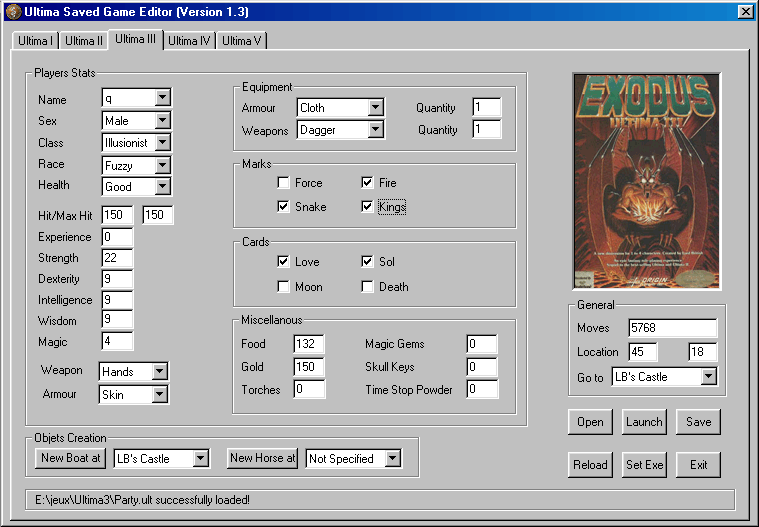
Task: Click the Food input field
Action: pyautogui.click(x=309, y=344)
